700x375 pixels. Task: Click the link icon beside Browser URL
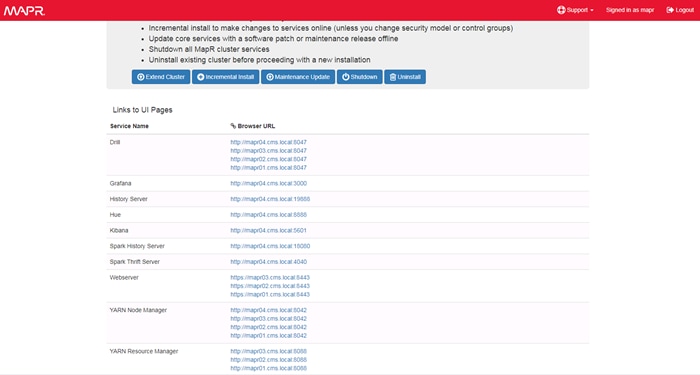[x=233, y=126]
